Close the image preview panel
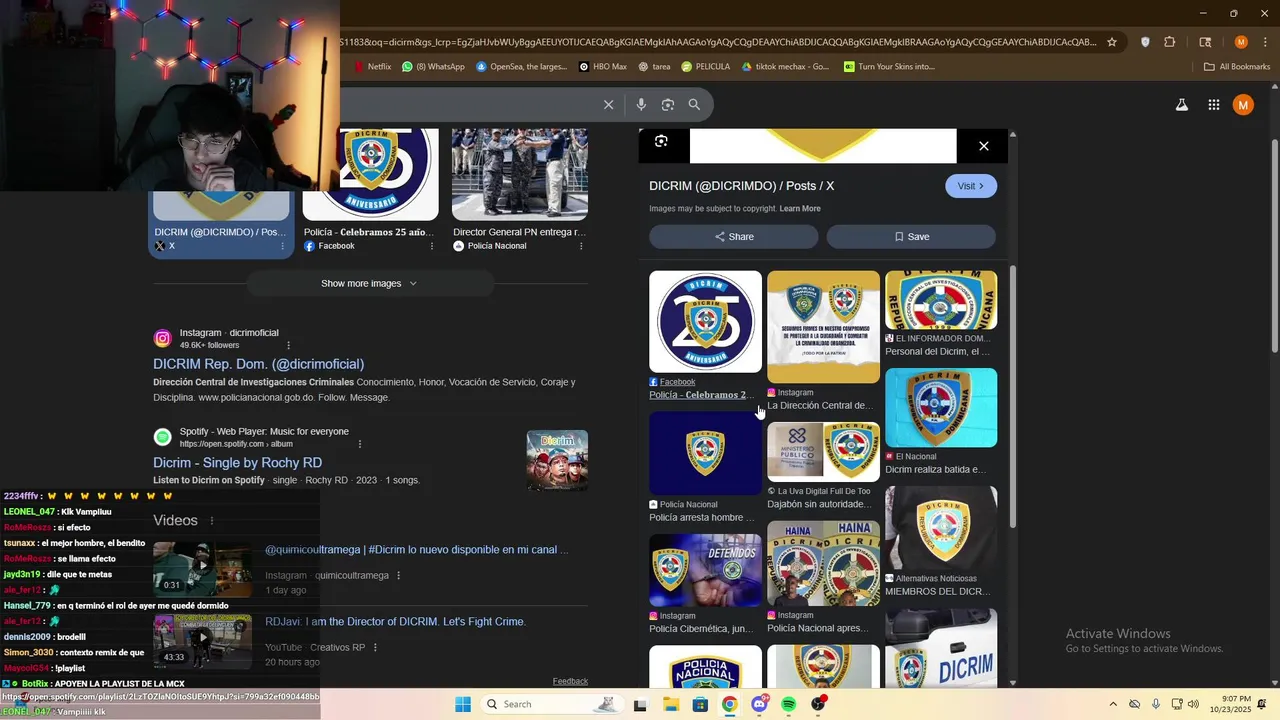This screenshot has width=1280, height=720. pyautogui.click(x=983, y=146)
